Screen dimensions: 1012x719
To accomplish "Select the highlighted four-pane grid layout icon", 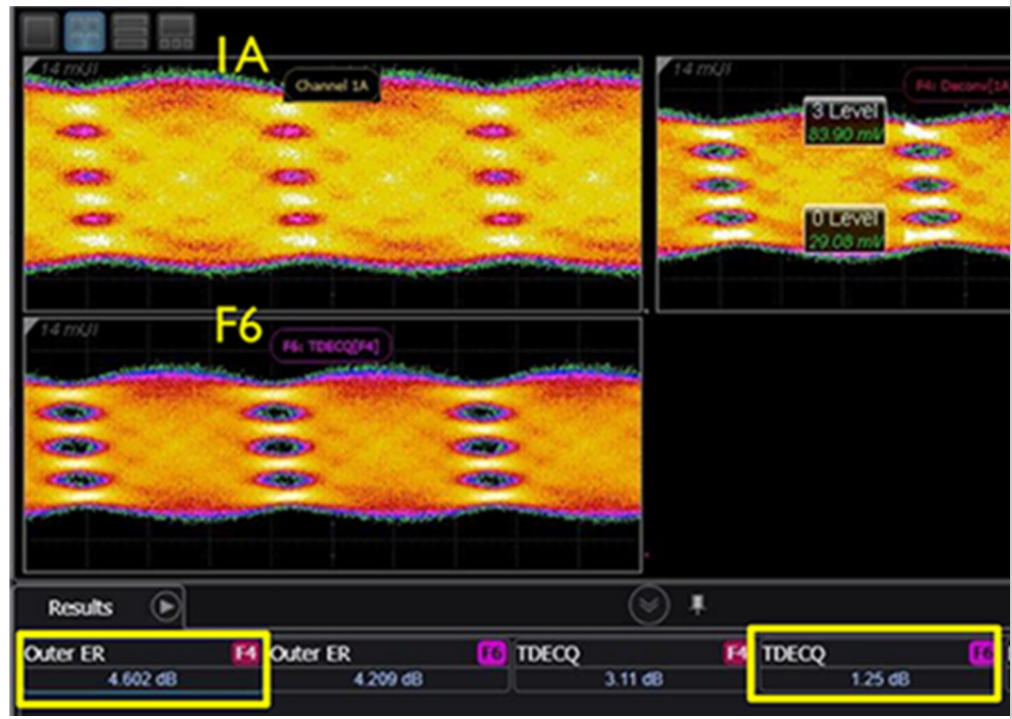I will coord(85,32).
